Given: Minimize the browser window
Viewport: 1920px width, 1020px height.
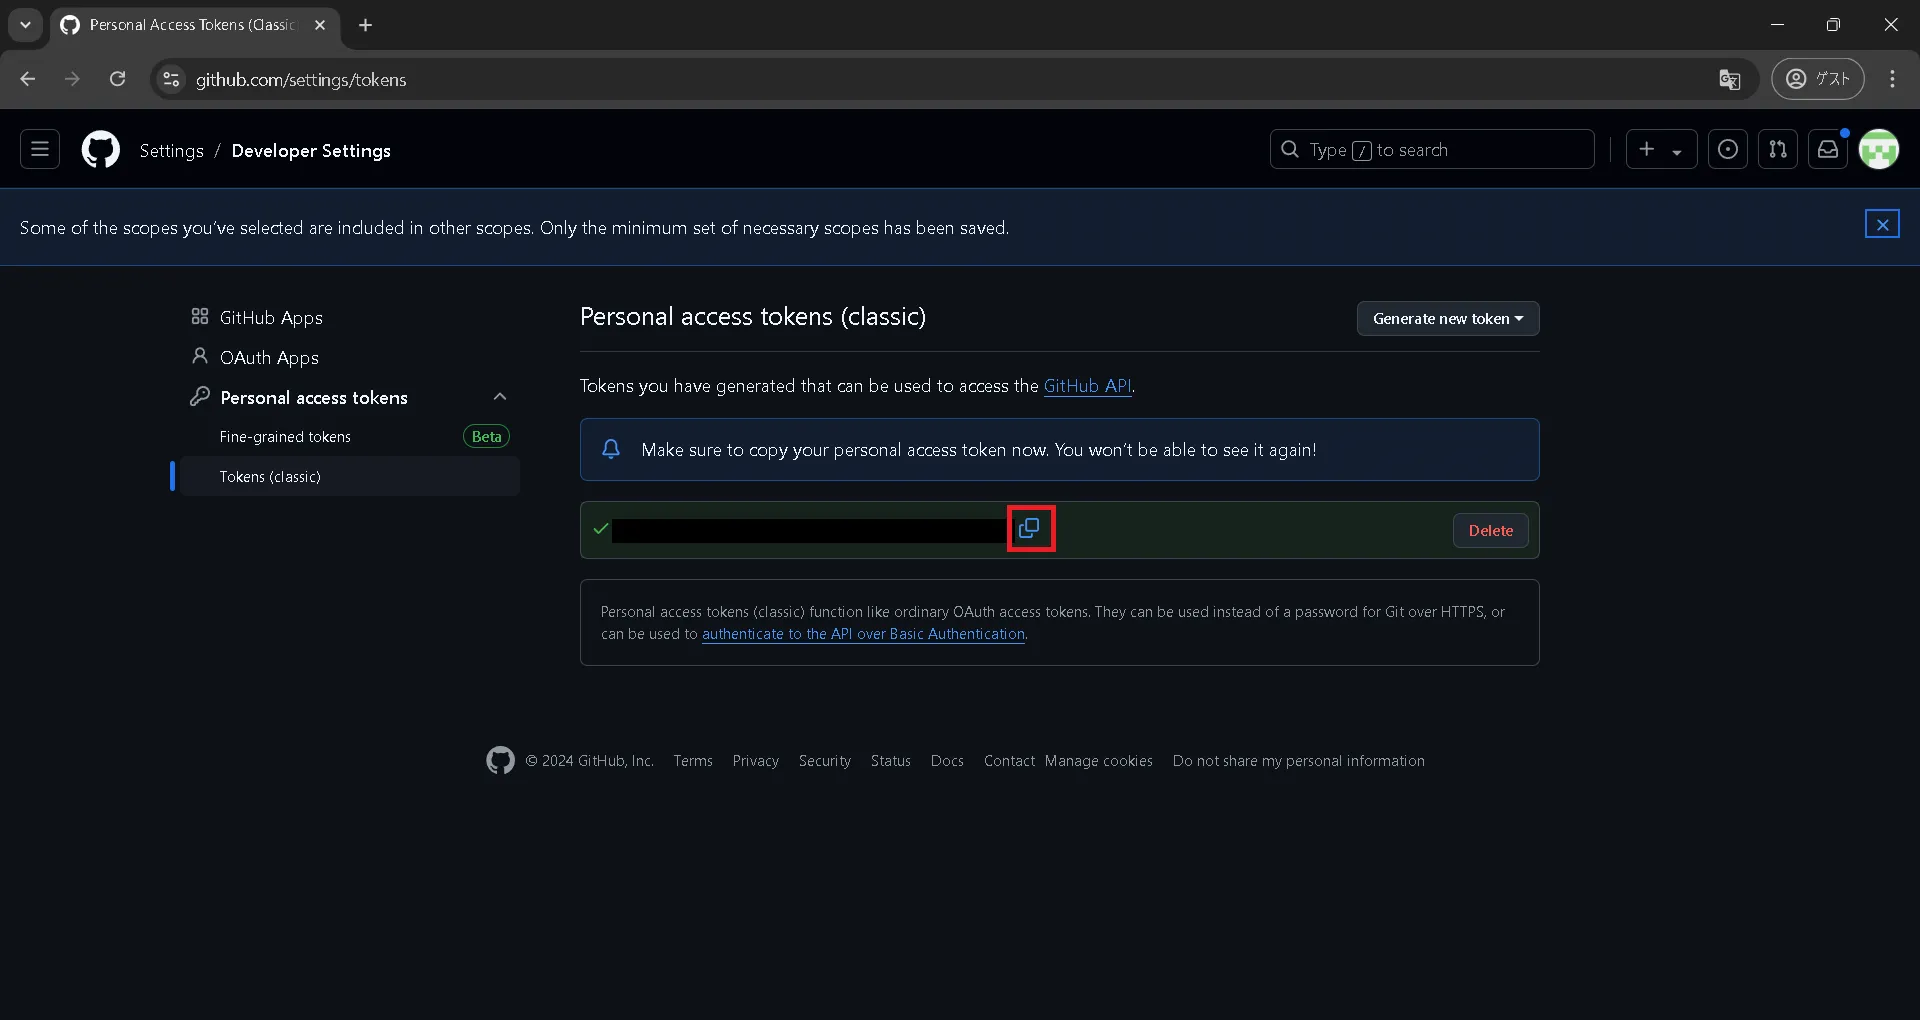Looking at the screenshot, I should click(1777, 25).
